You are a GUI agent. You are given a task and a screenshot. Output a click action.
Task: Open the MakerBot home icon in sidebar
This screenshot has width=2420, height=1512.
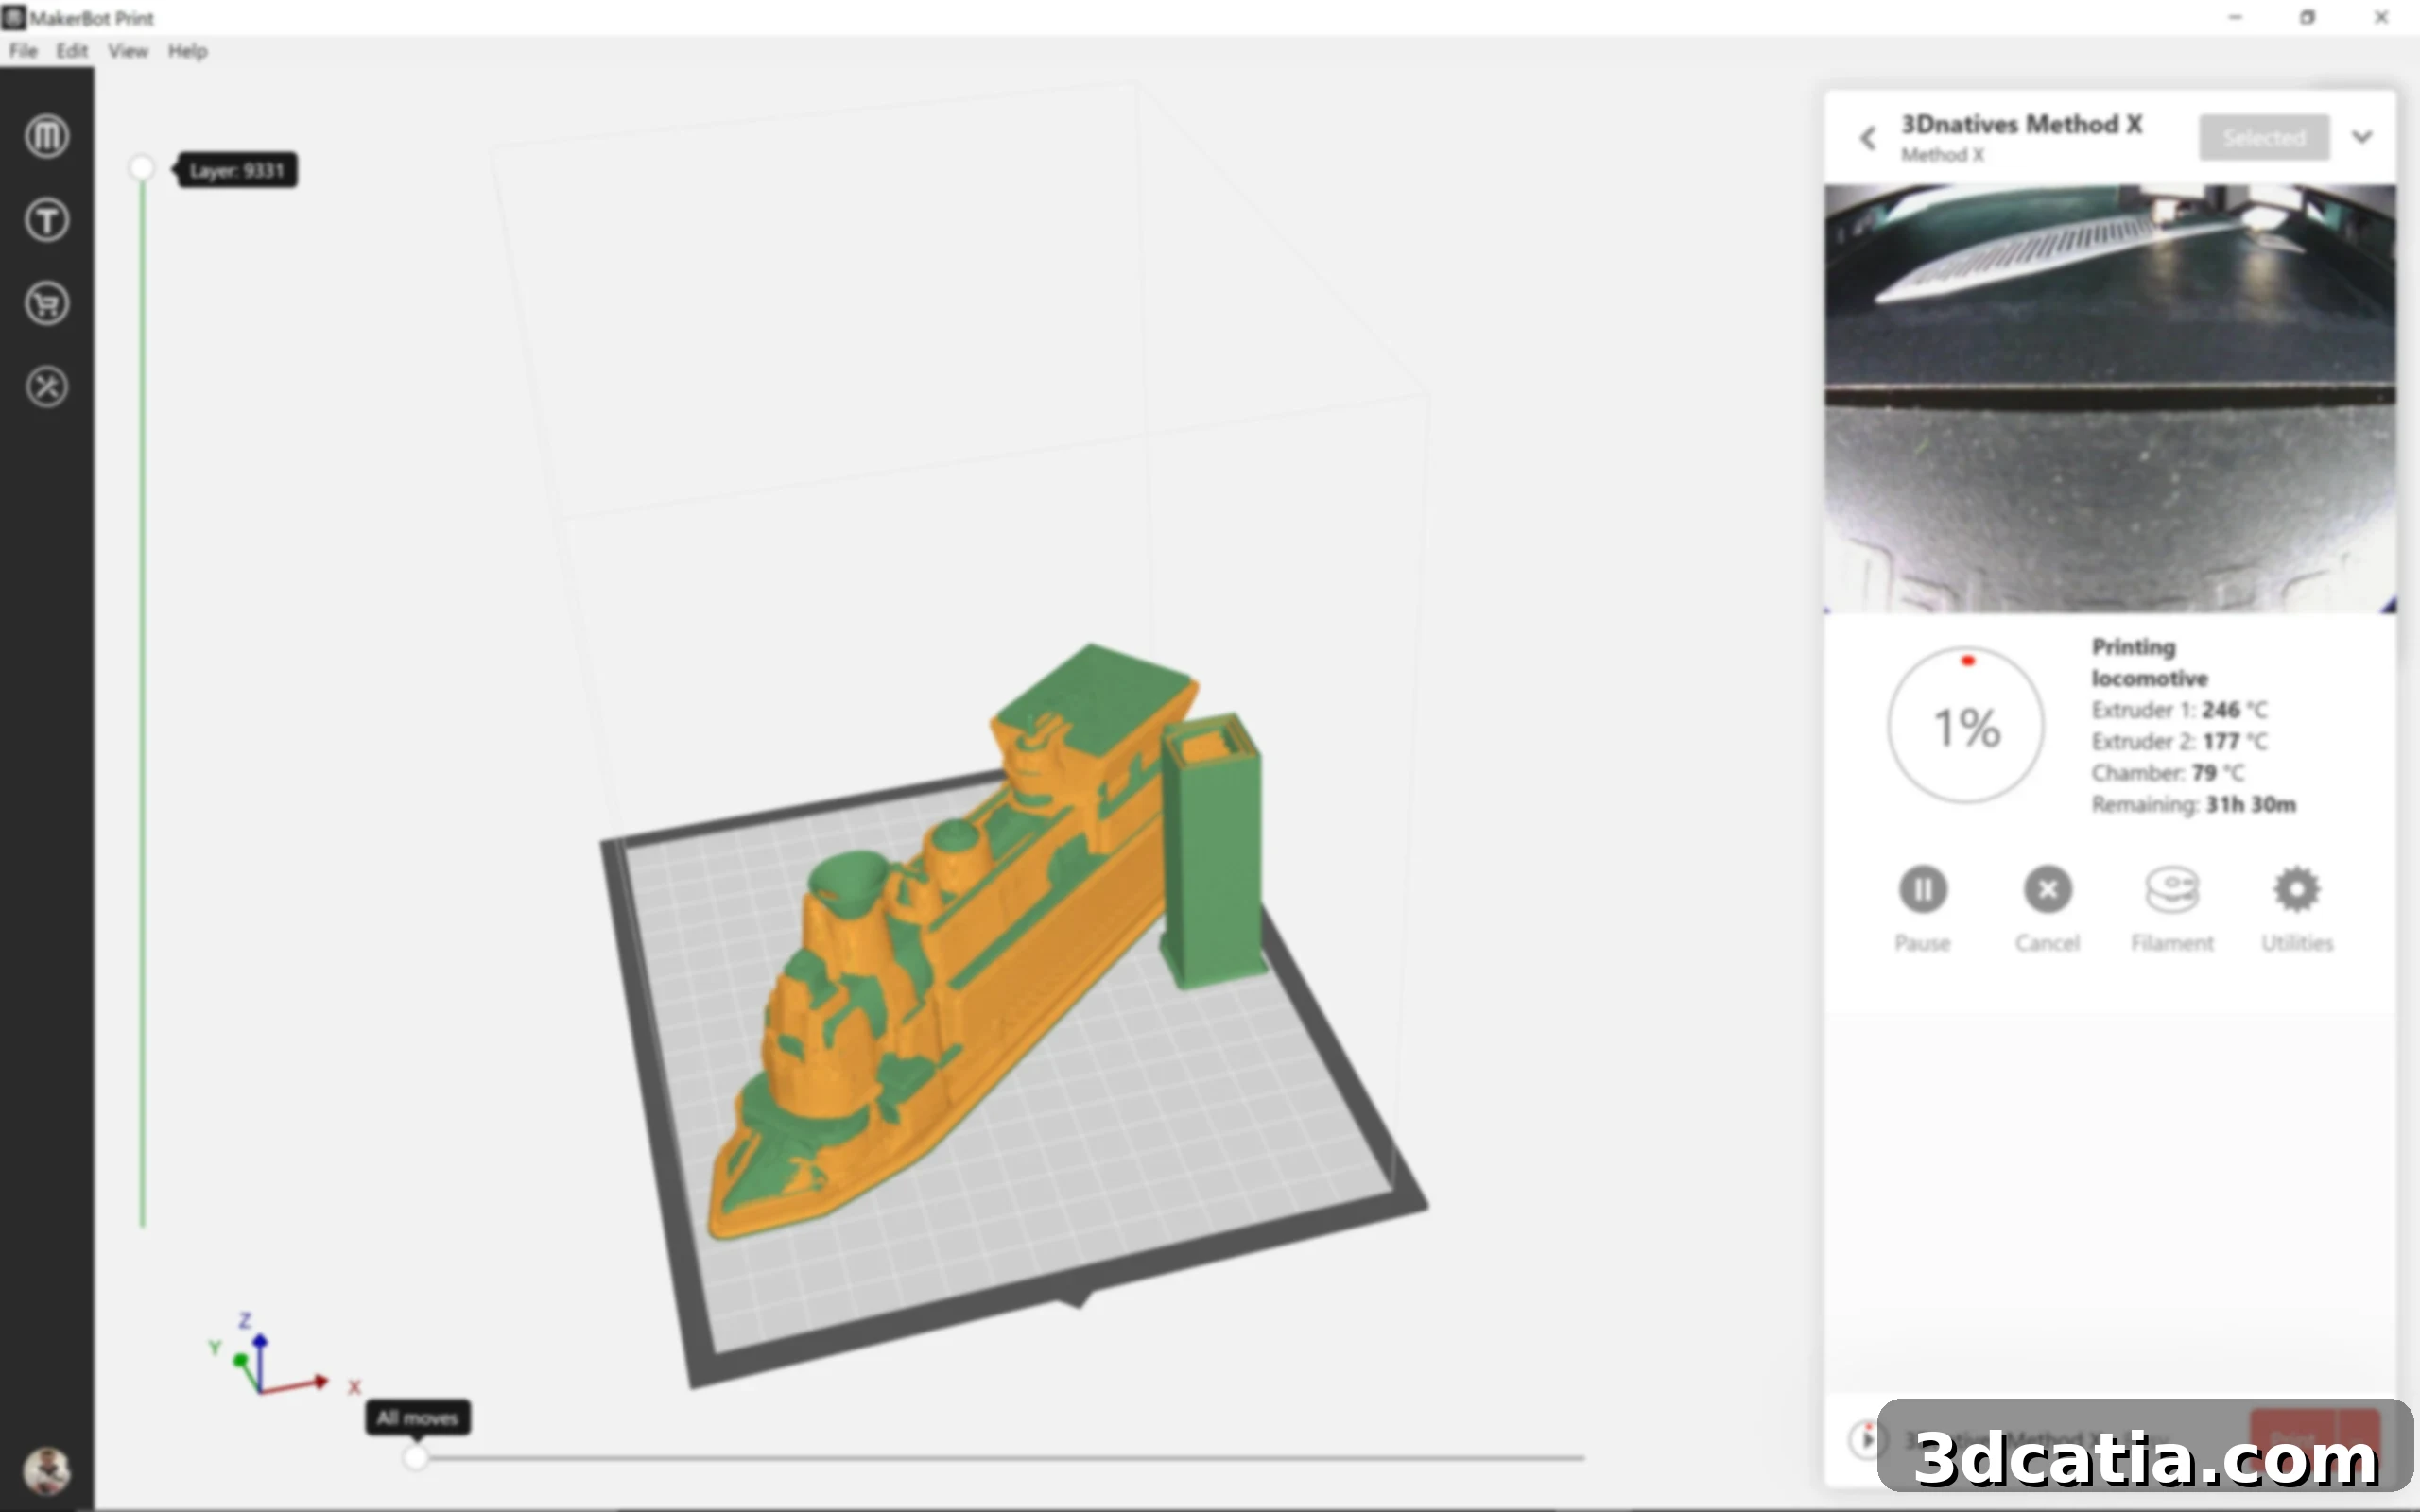pyautogui.click(x=47, y=136)
